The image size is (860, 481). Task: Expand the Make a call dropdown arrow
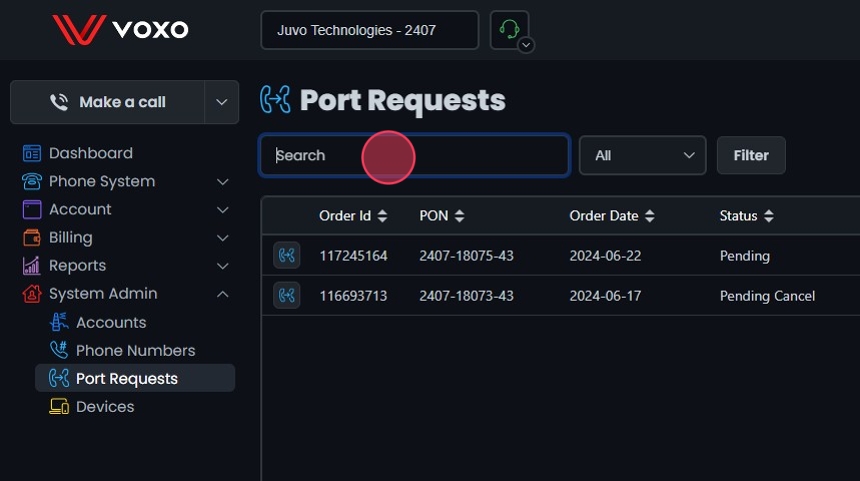pyautogui.click(x=221, y=102)
